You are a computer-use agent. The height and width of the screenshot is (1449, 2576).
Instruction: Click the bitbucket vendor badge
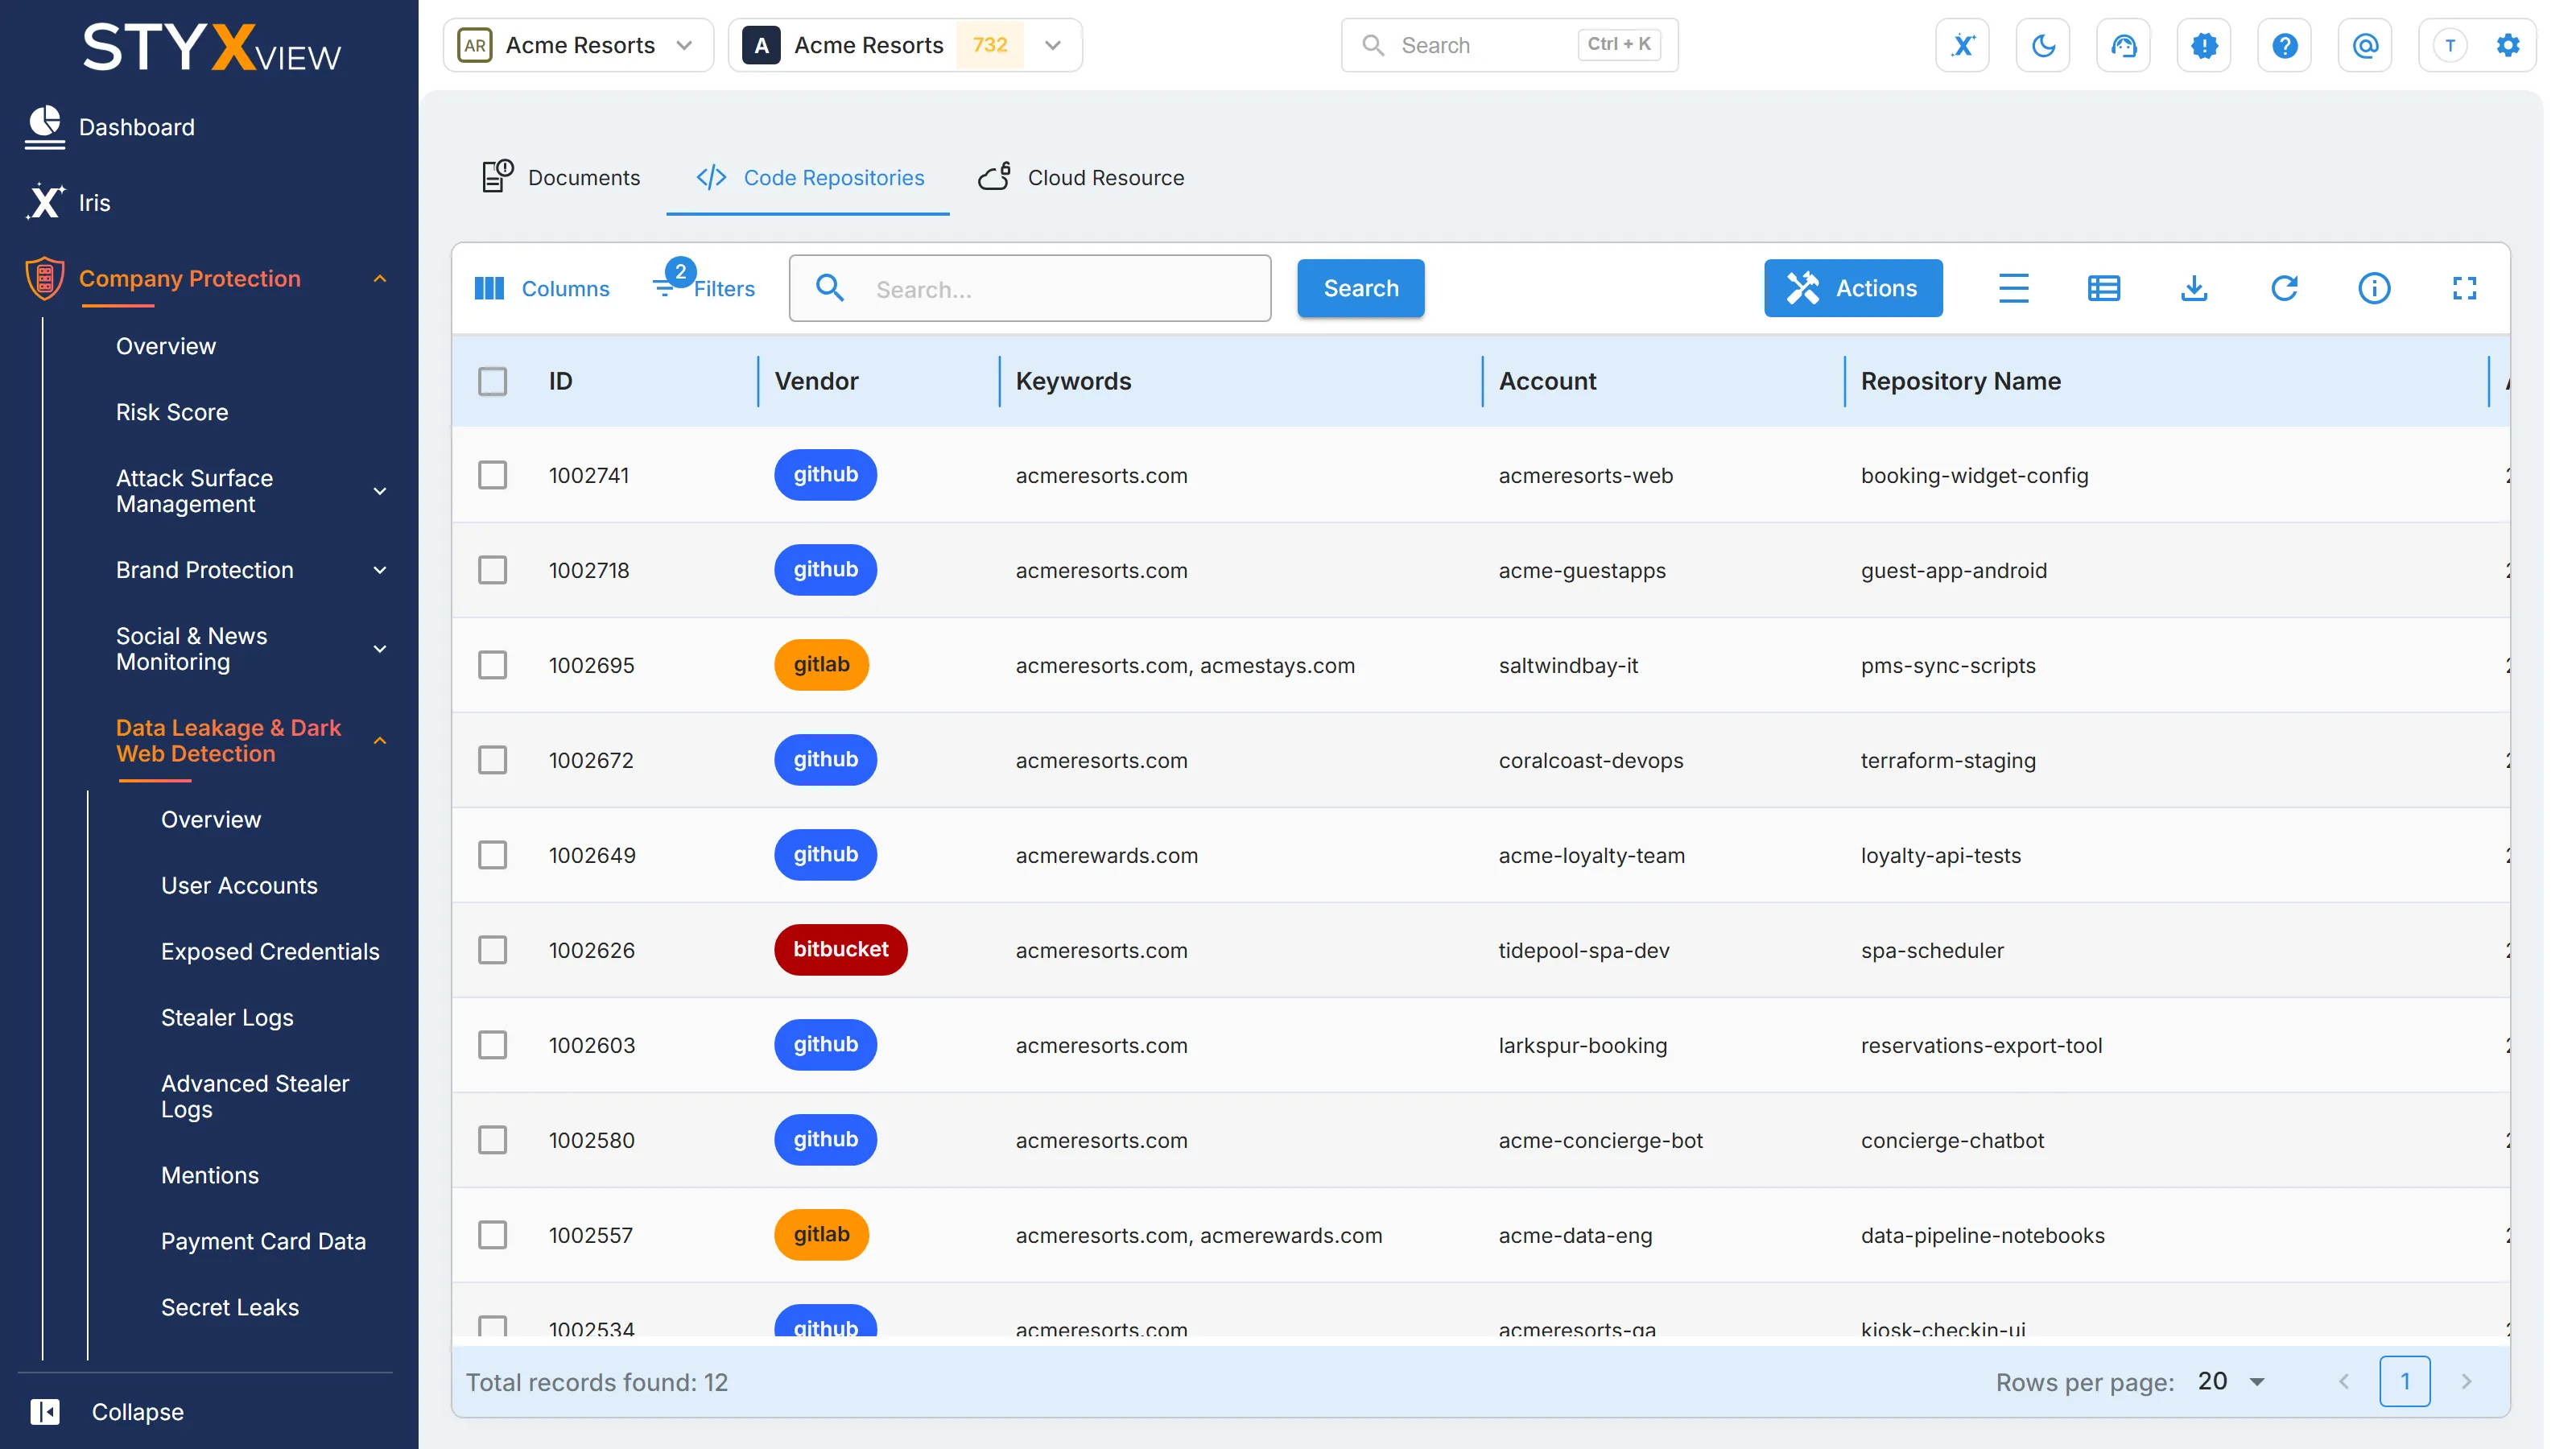tap(840, 949)
